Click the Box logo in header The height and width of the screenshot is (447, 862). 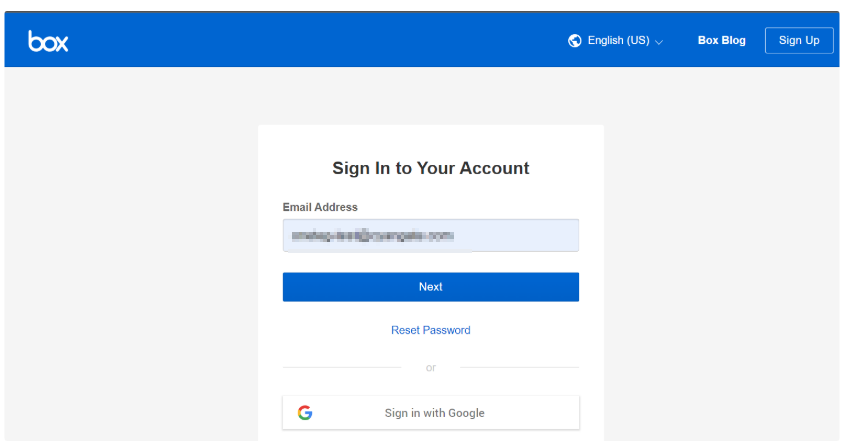[x=48, y=41]
